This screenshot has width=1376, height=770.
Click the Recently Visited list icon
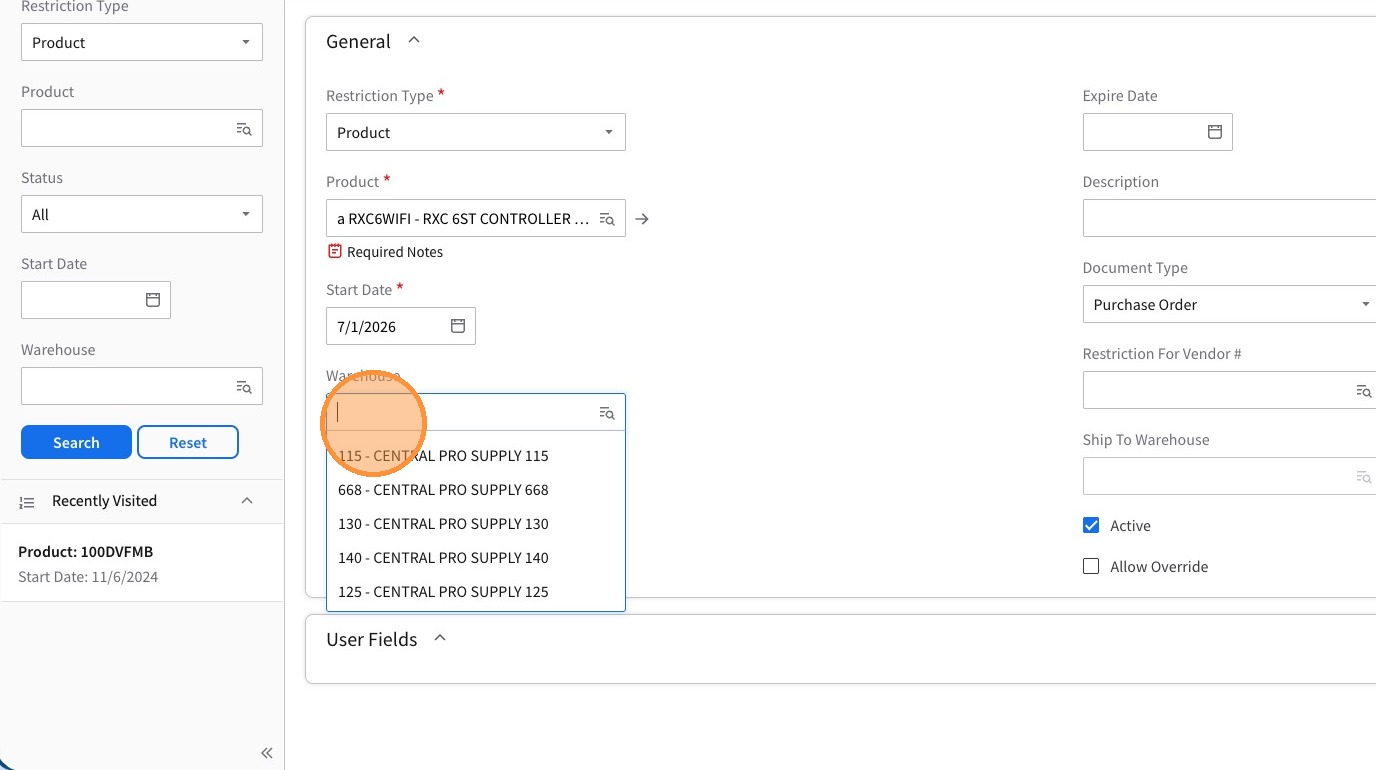27,502
